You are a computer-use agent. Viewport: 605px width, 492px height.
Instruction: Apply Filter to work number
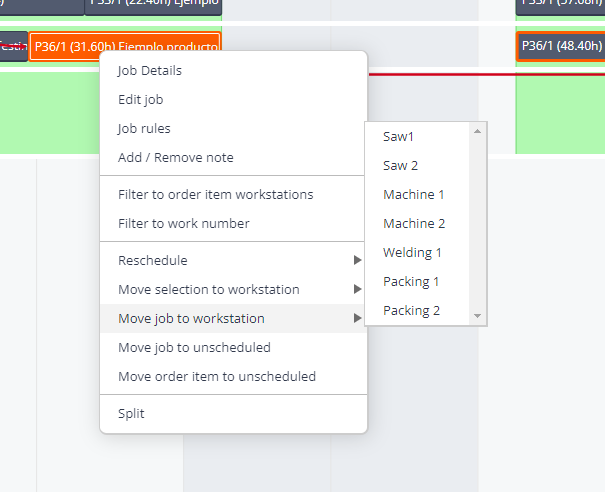pos(184,224)
